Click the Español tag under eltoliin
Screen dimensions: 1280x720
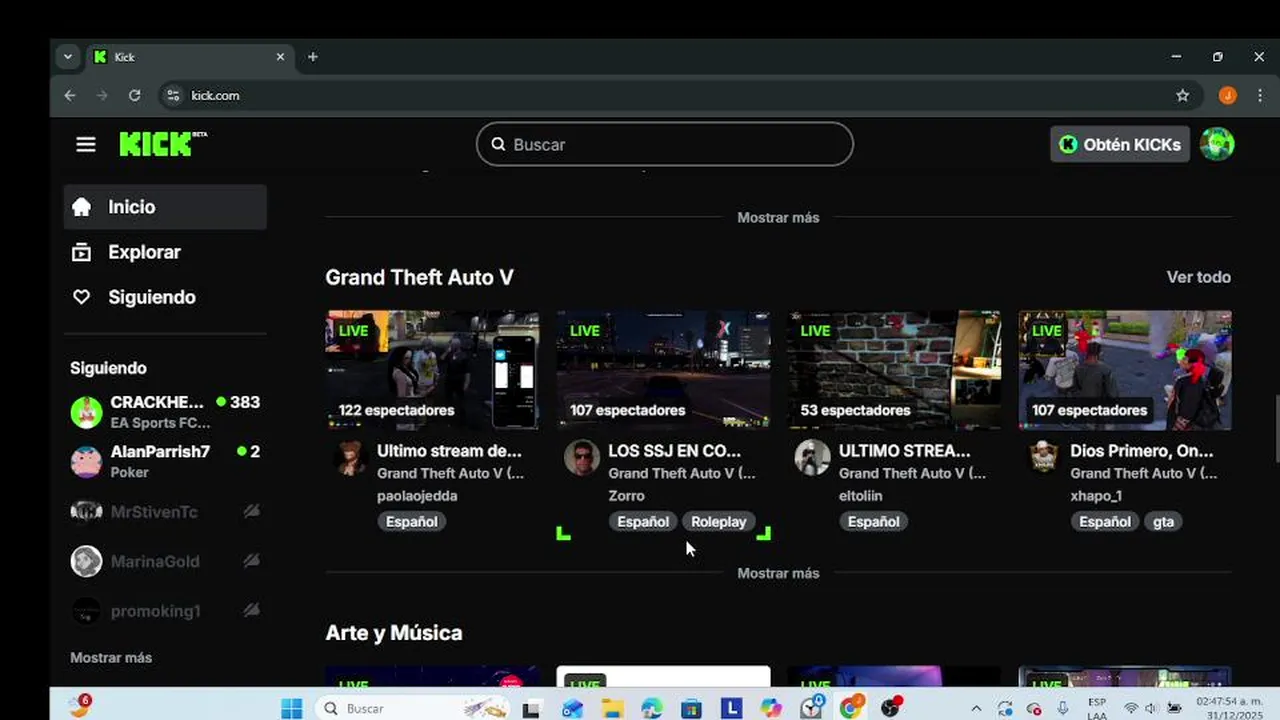pos(873,521)
